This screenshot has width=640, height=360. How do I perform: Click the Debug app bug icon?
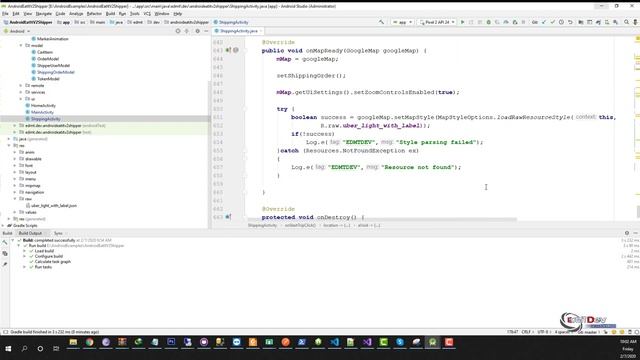tap(489, 22)
